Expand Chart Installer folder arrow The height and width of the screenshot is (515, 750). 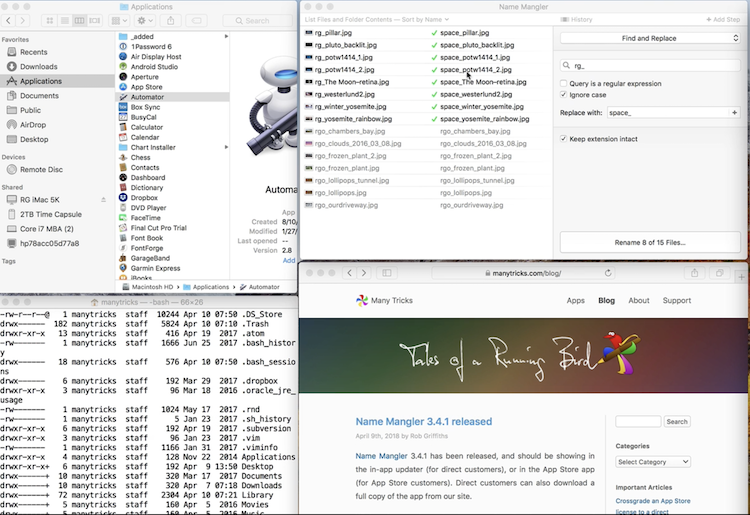pyautogui.click(x=226, y=147)
